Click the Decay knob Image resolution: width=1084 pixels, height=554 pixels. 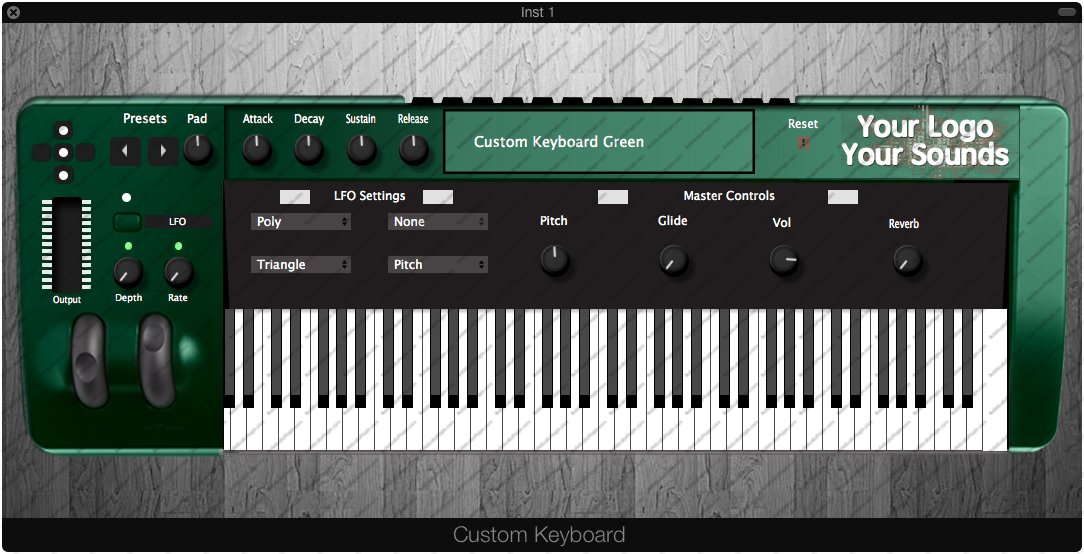[309, 149]
